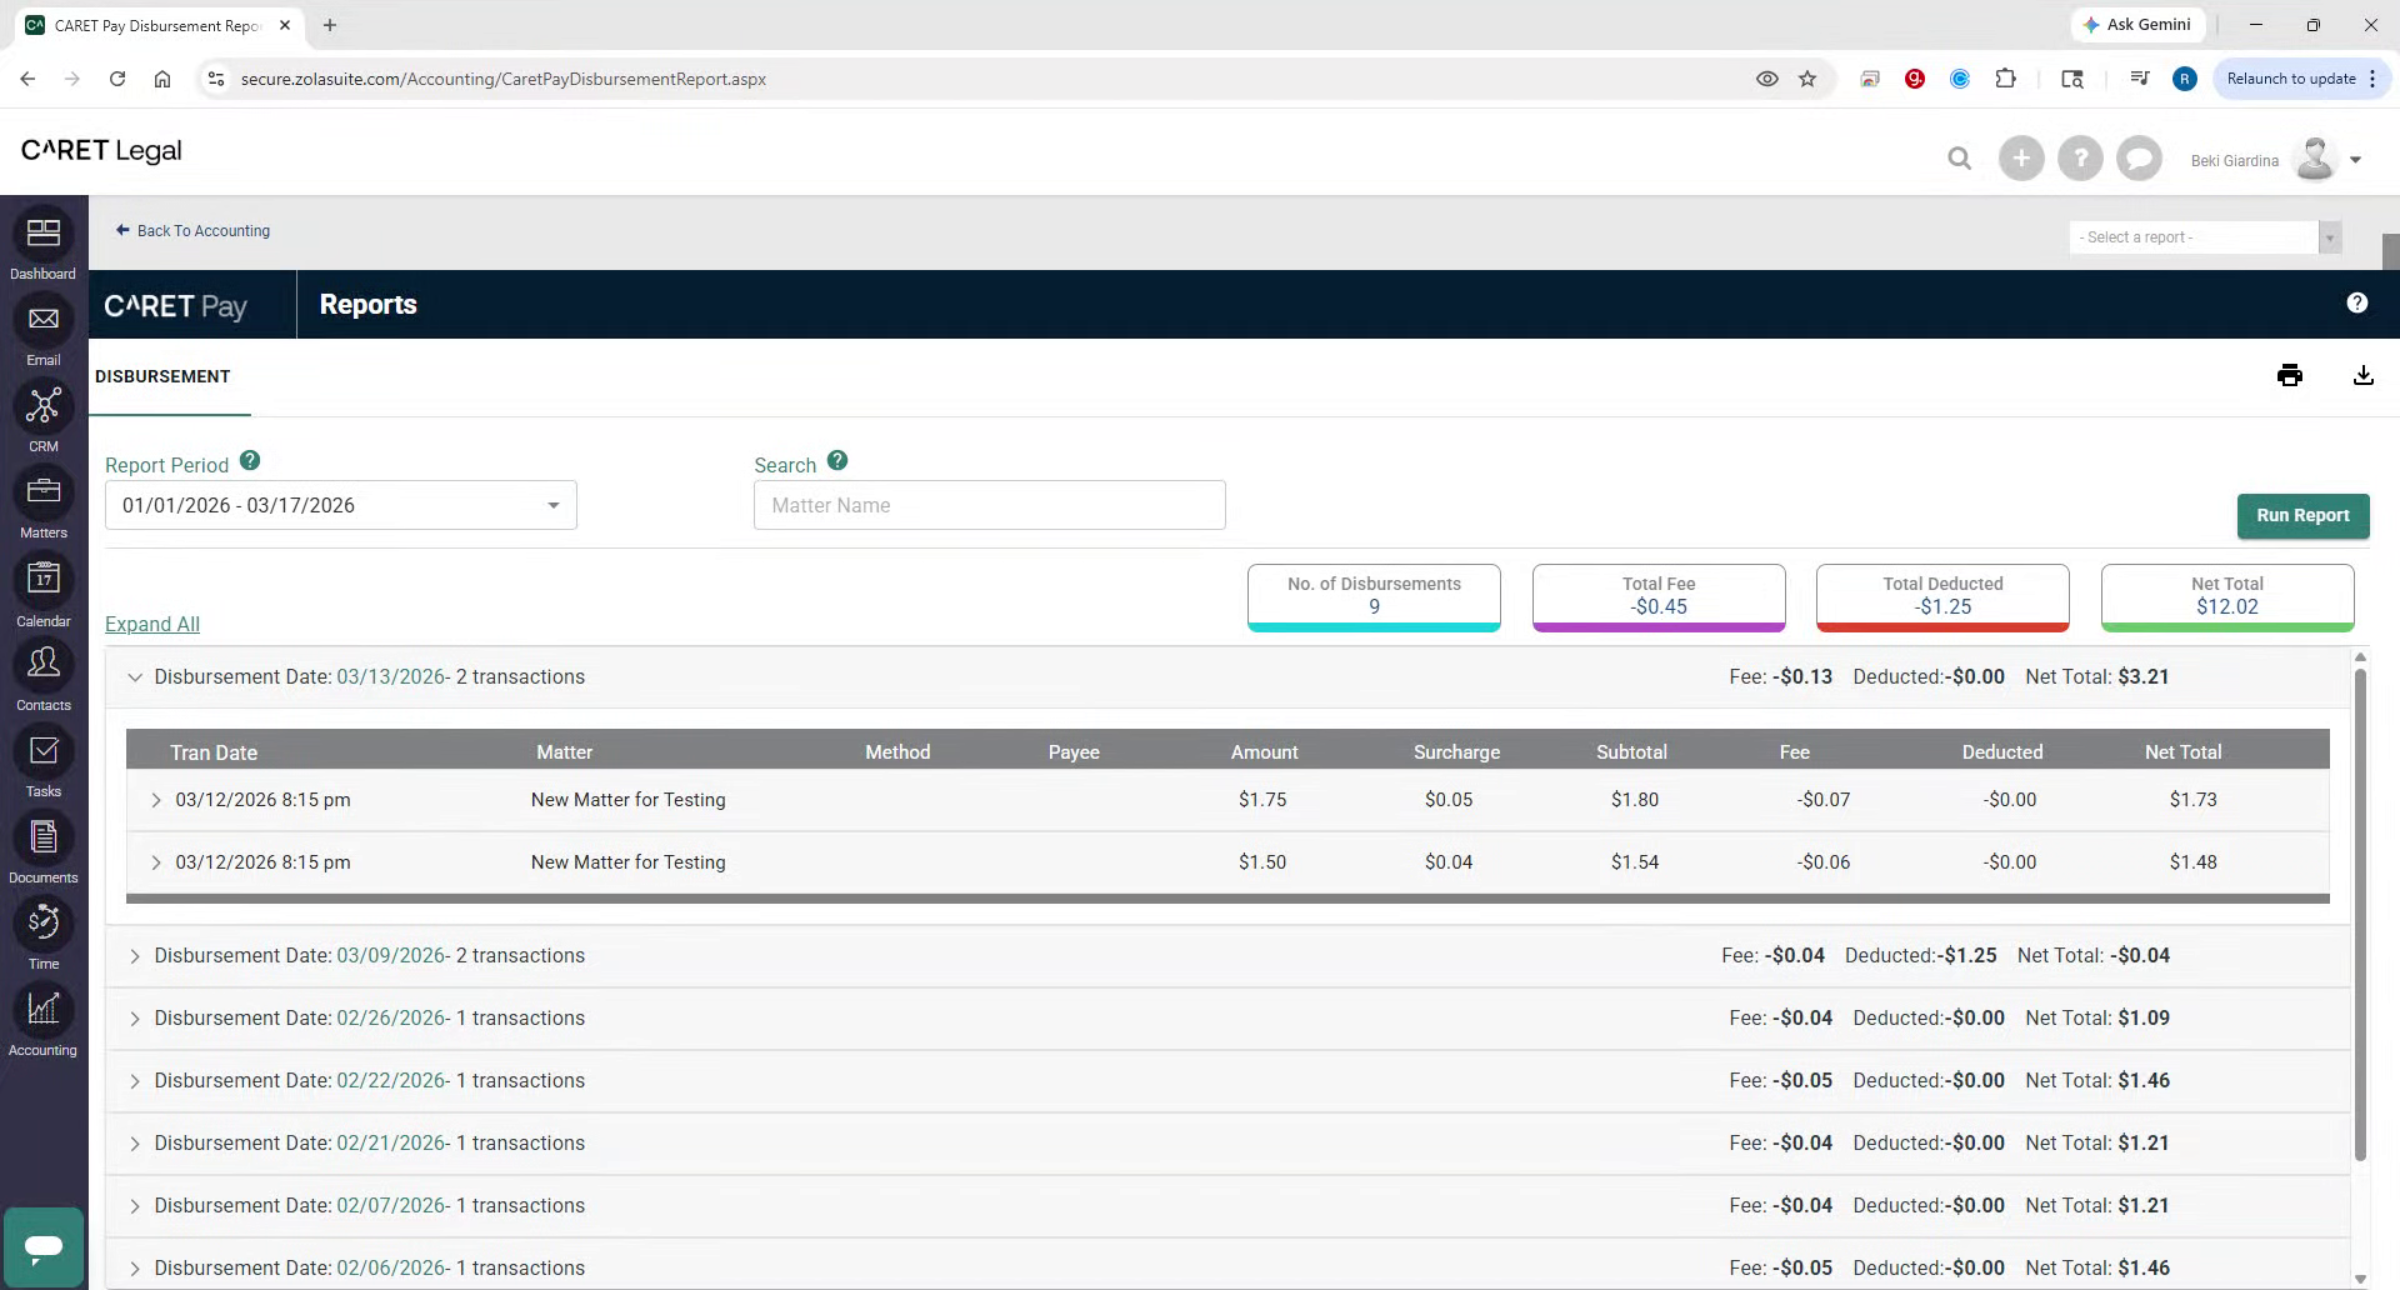Click the Report Period help tooltip icon

pyautogui.click(x=250, y=461)
